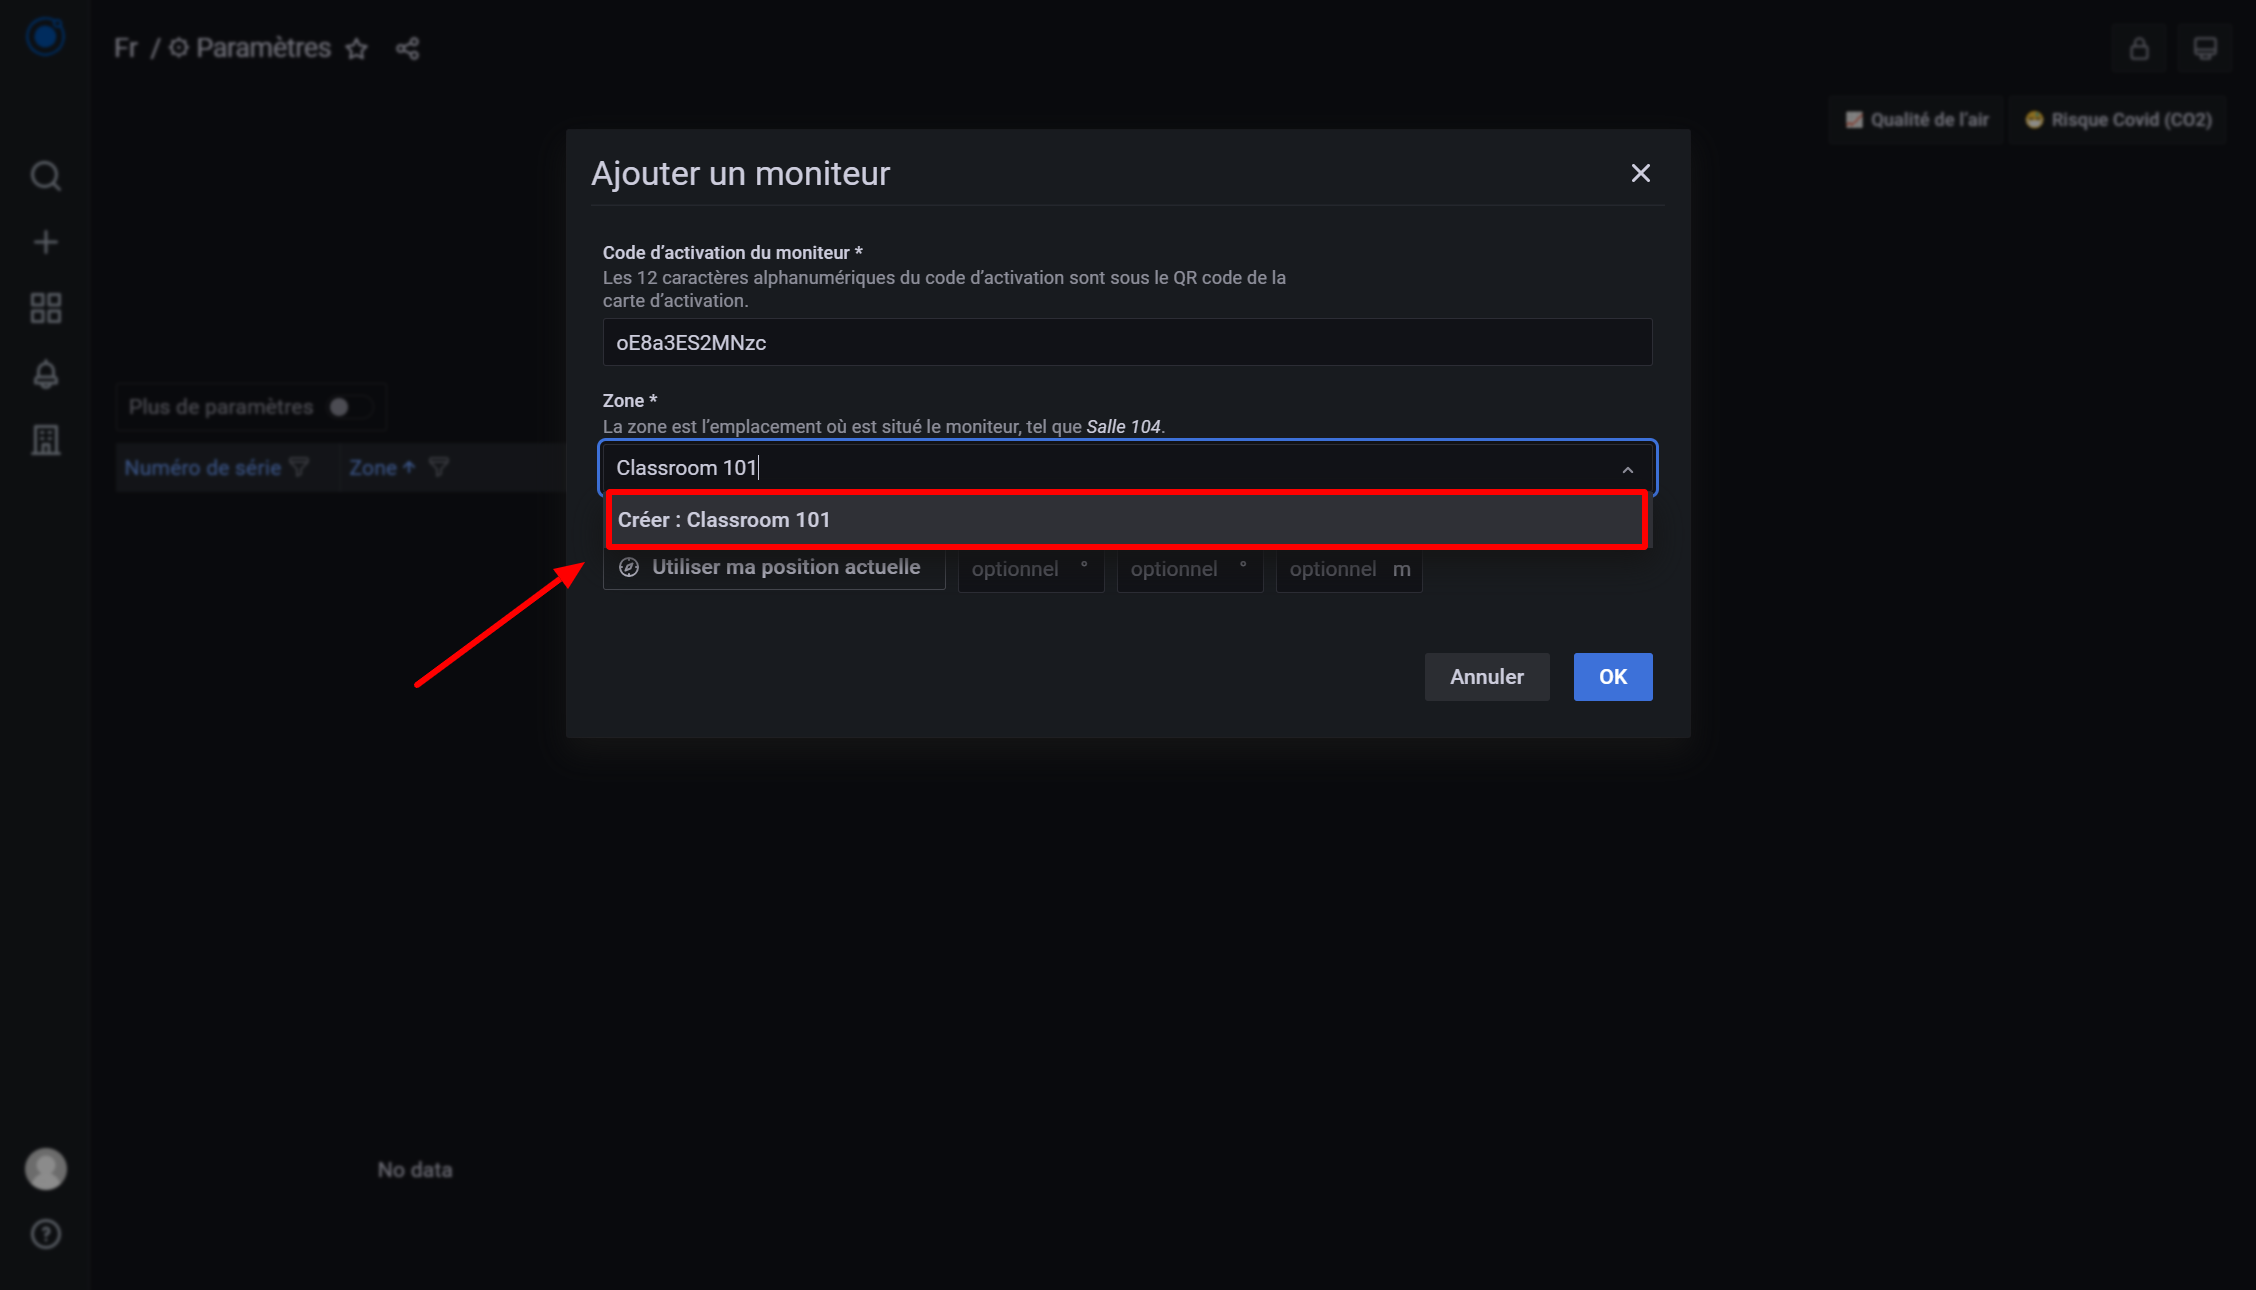
Task: Open the help question mark icon
Action: pyautogui.click(x=45, y=1234)
